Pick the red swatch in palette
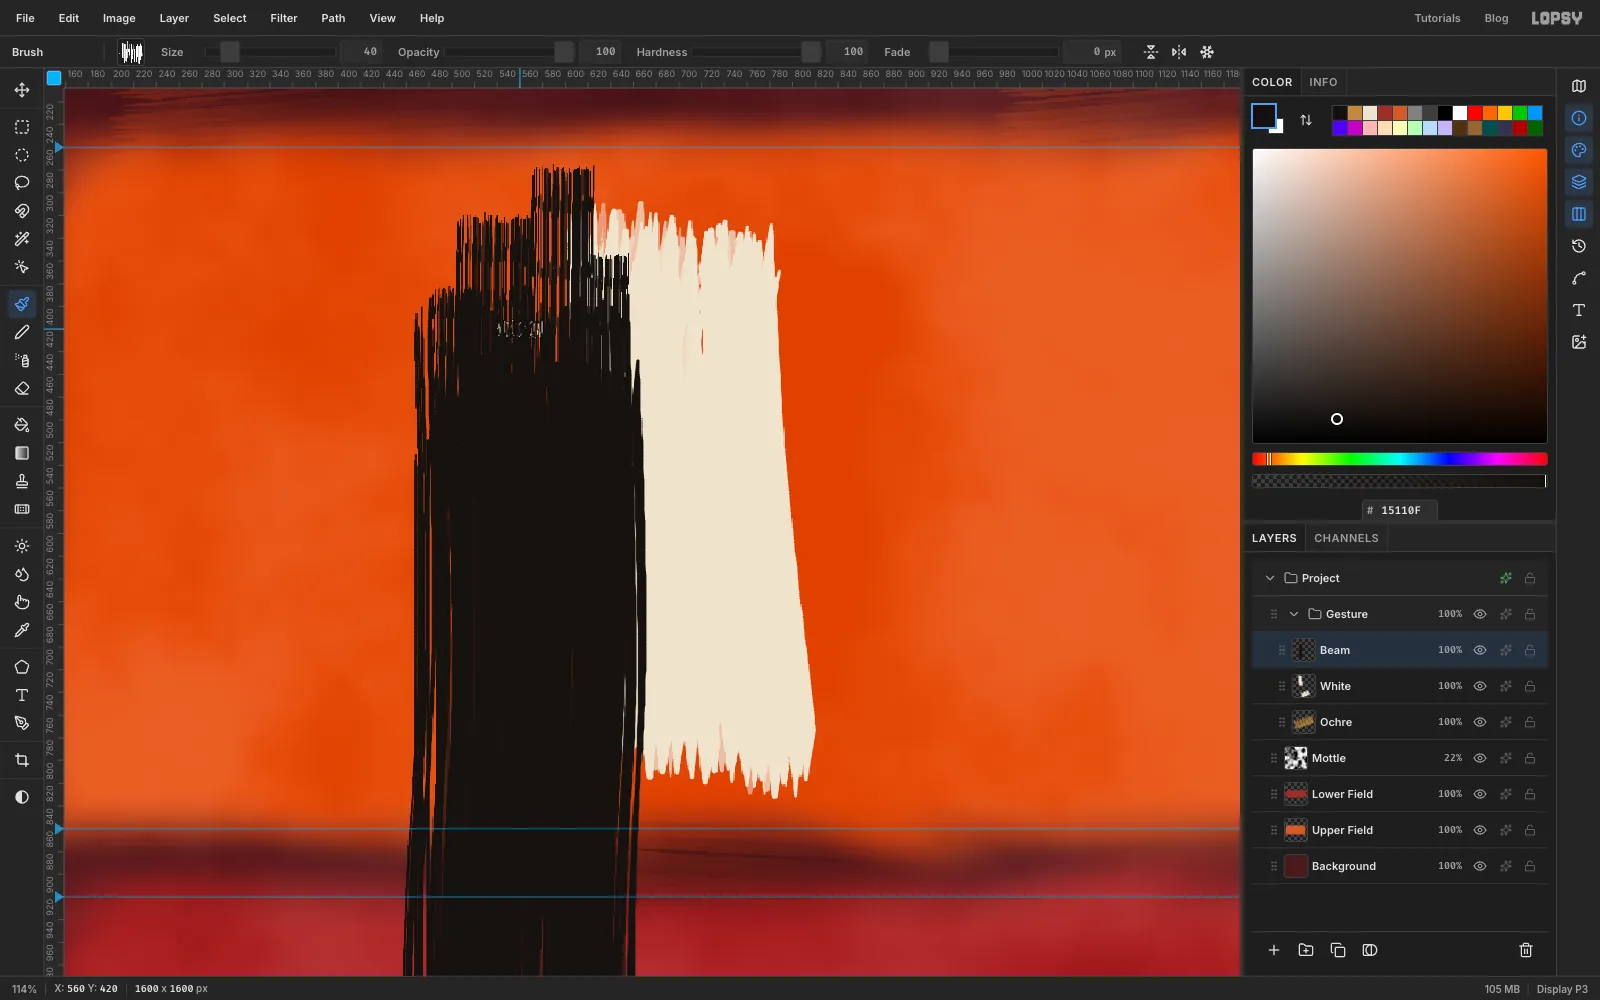1600x1000 pixels. pos(1475,113)
